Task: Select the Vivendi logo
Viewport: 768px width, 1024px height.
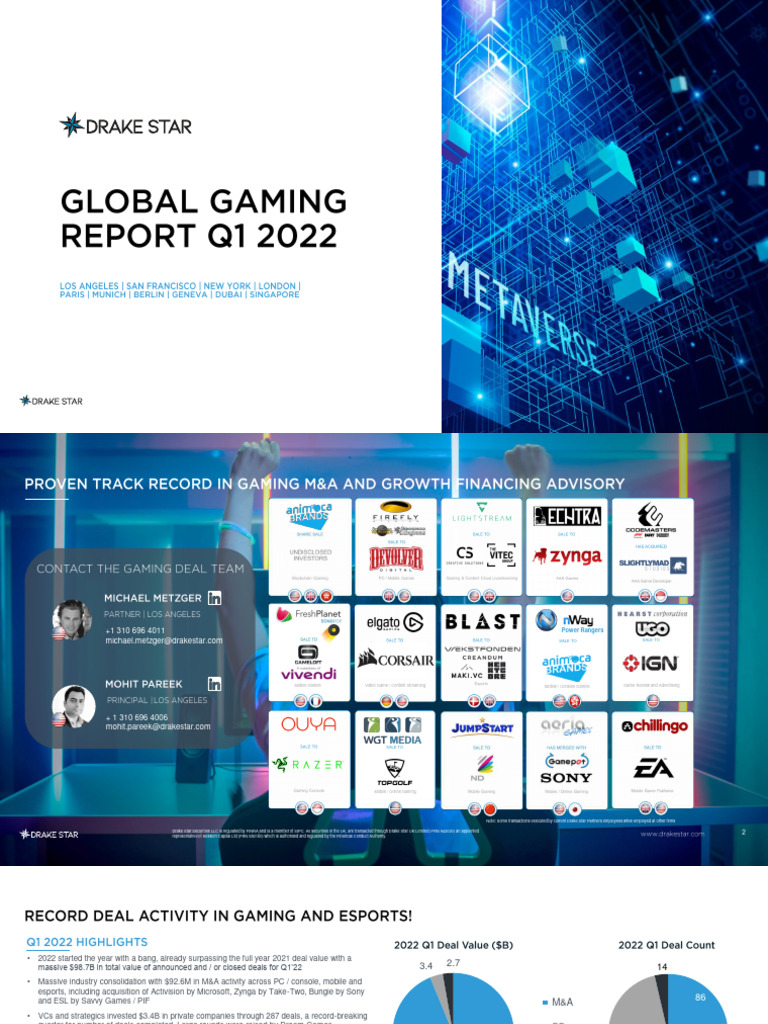Action: [308, 674]
